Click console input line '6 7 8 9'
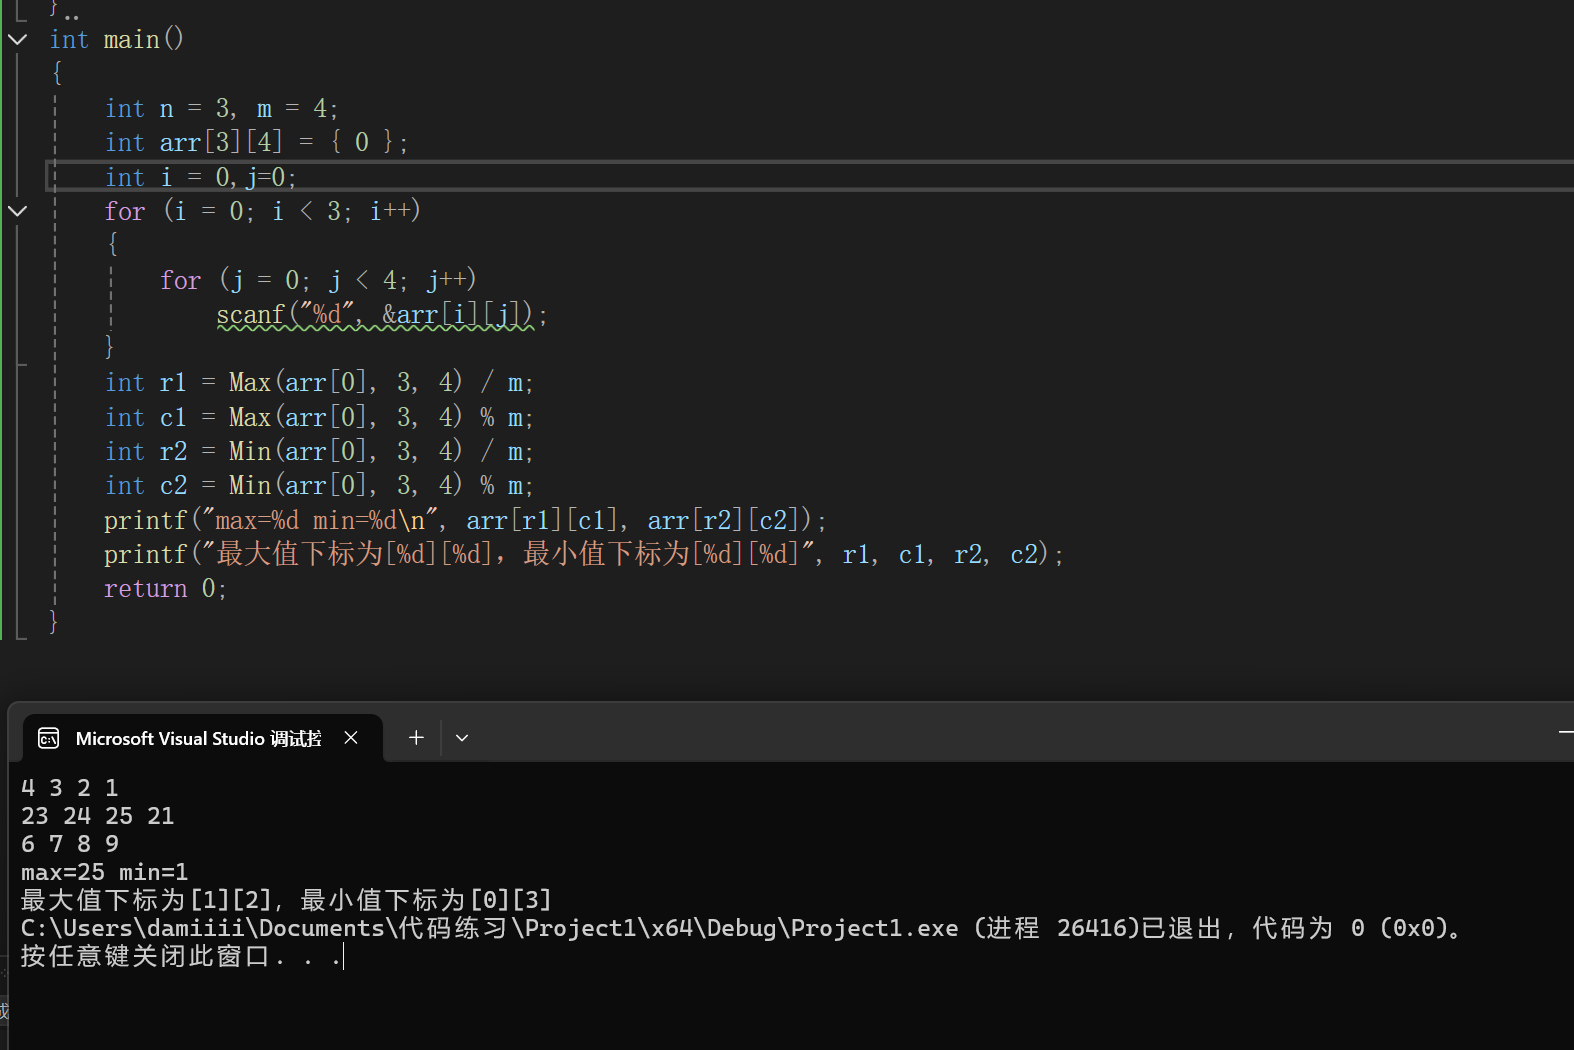The image size is (1574, 1050). (x=70, y=844)
